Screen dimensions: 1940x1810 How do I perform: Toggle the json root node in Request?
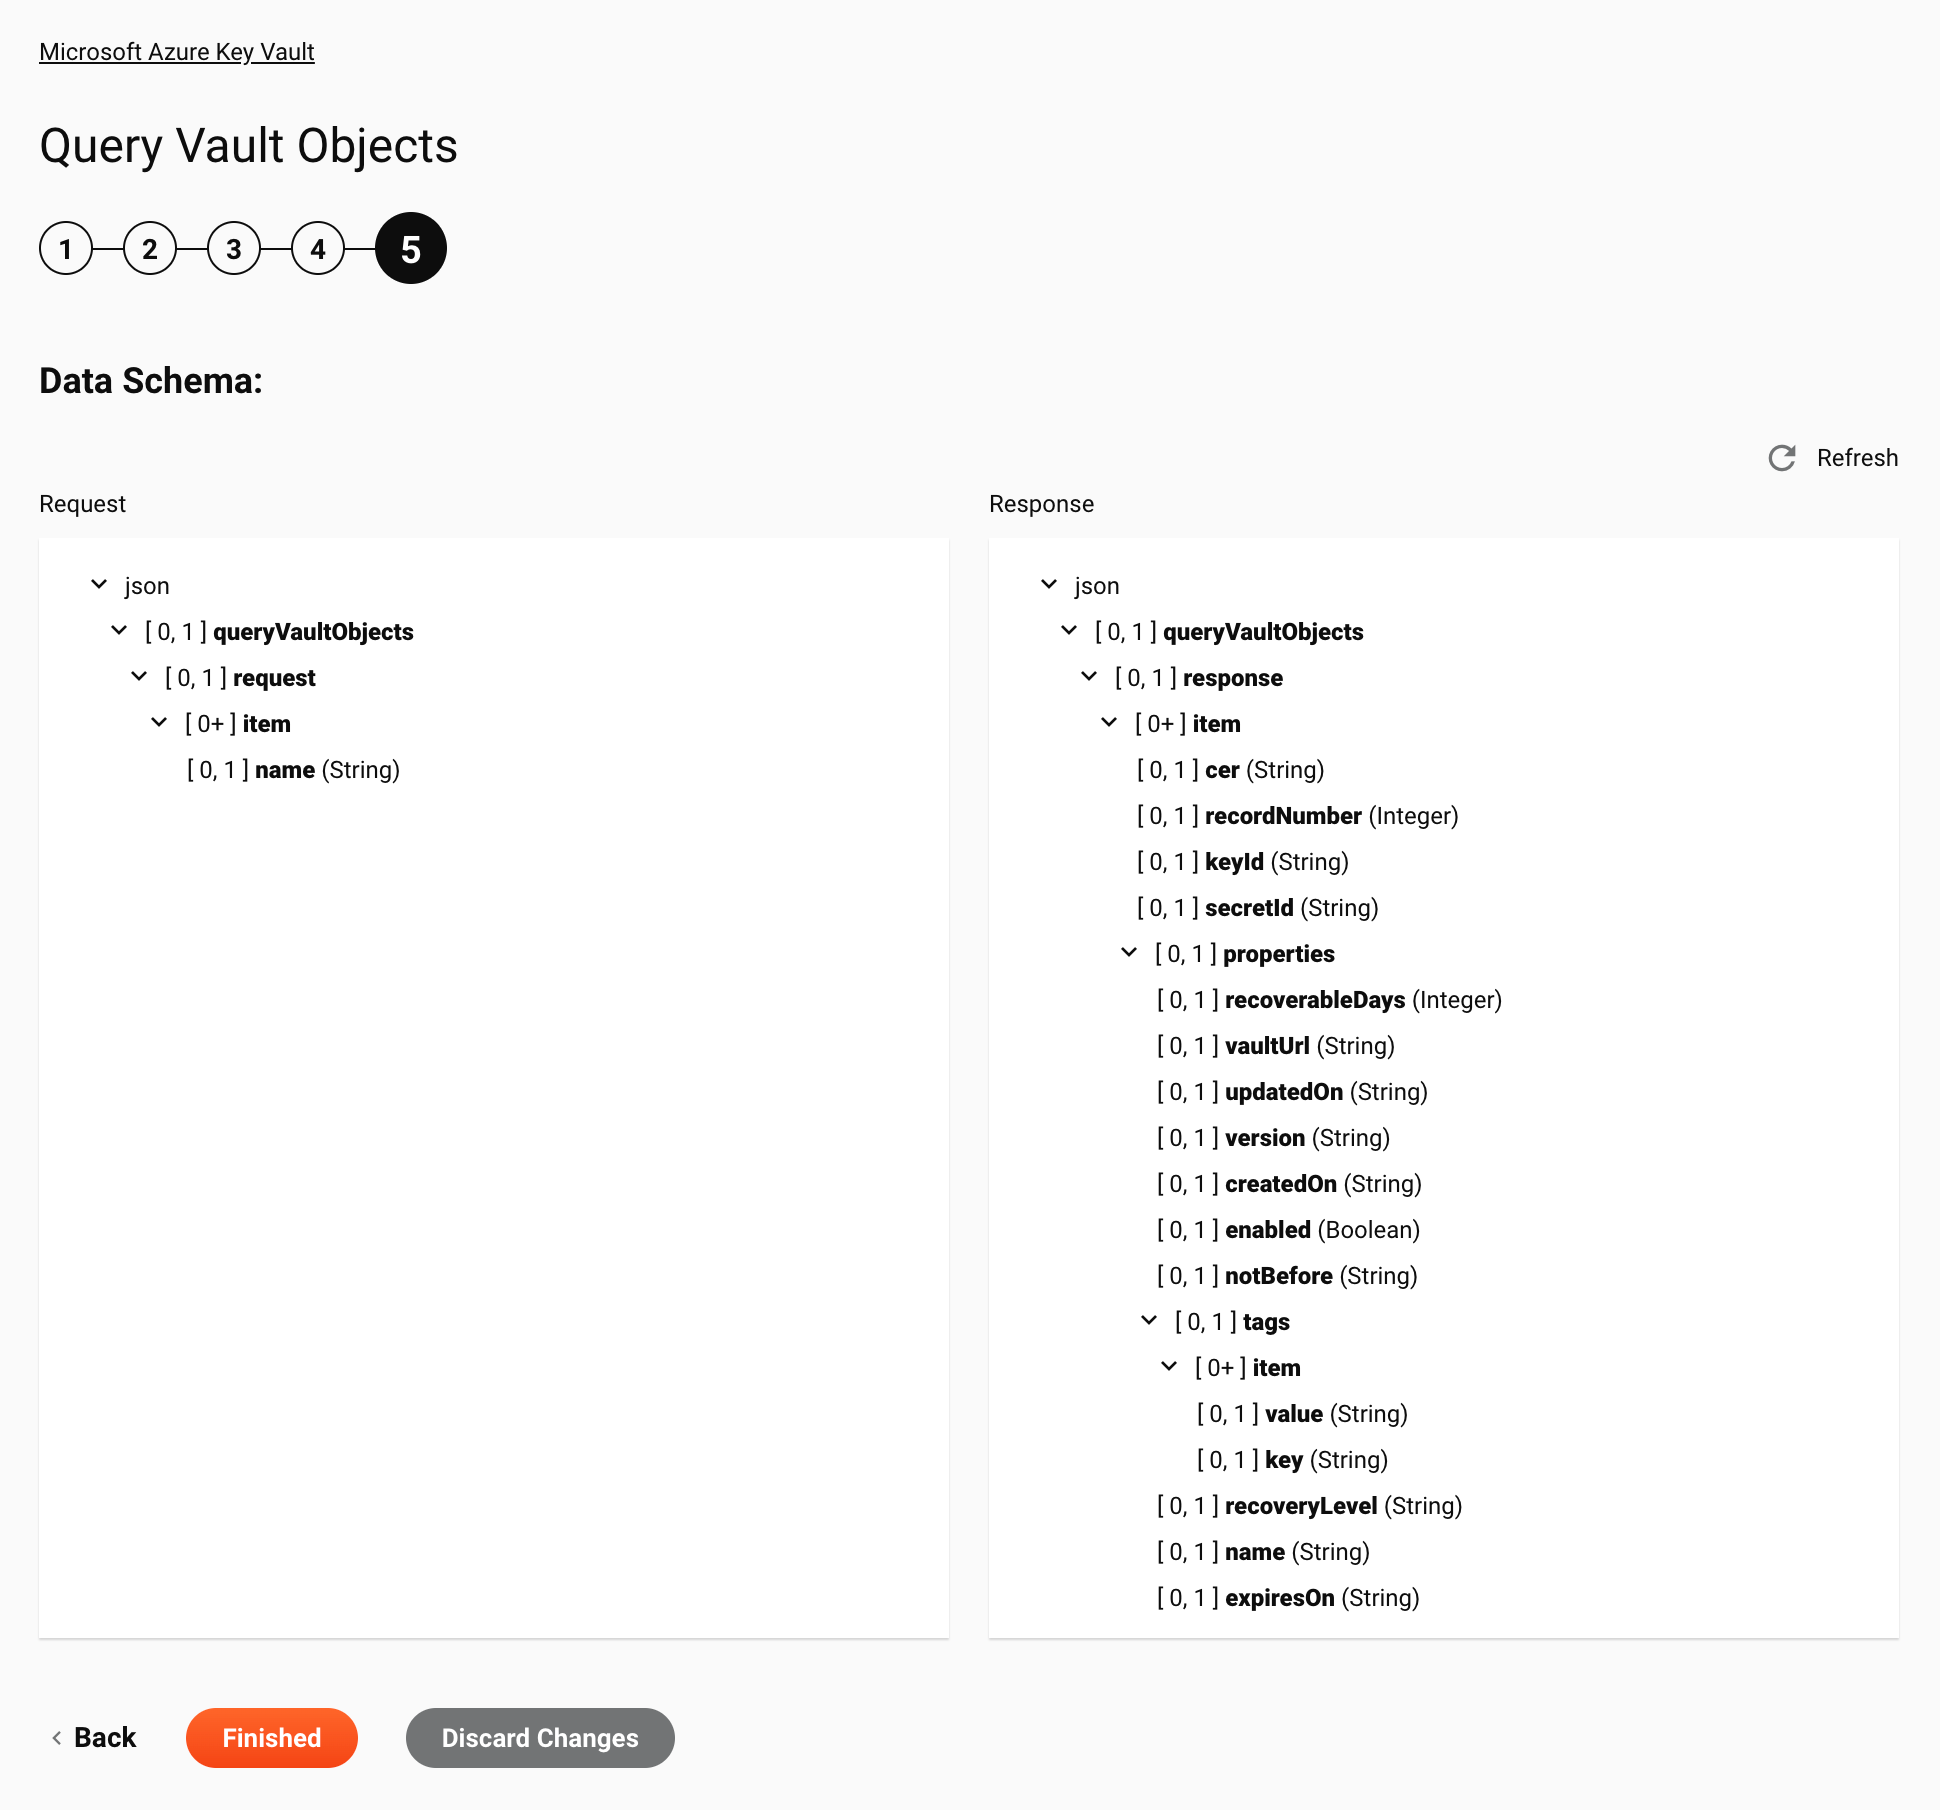99,583
